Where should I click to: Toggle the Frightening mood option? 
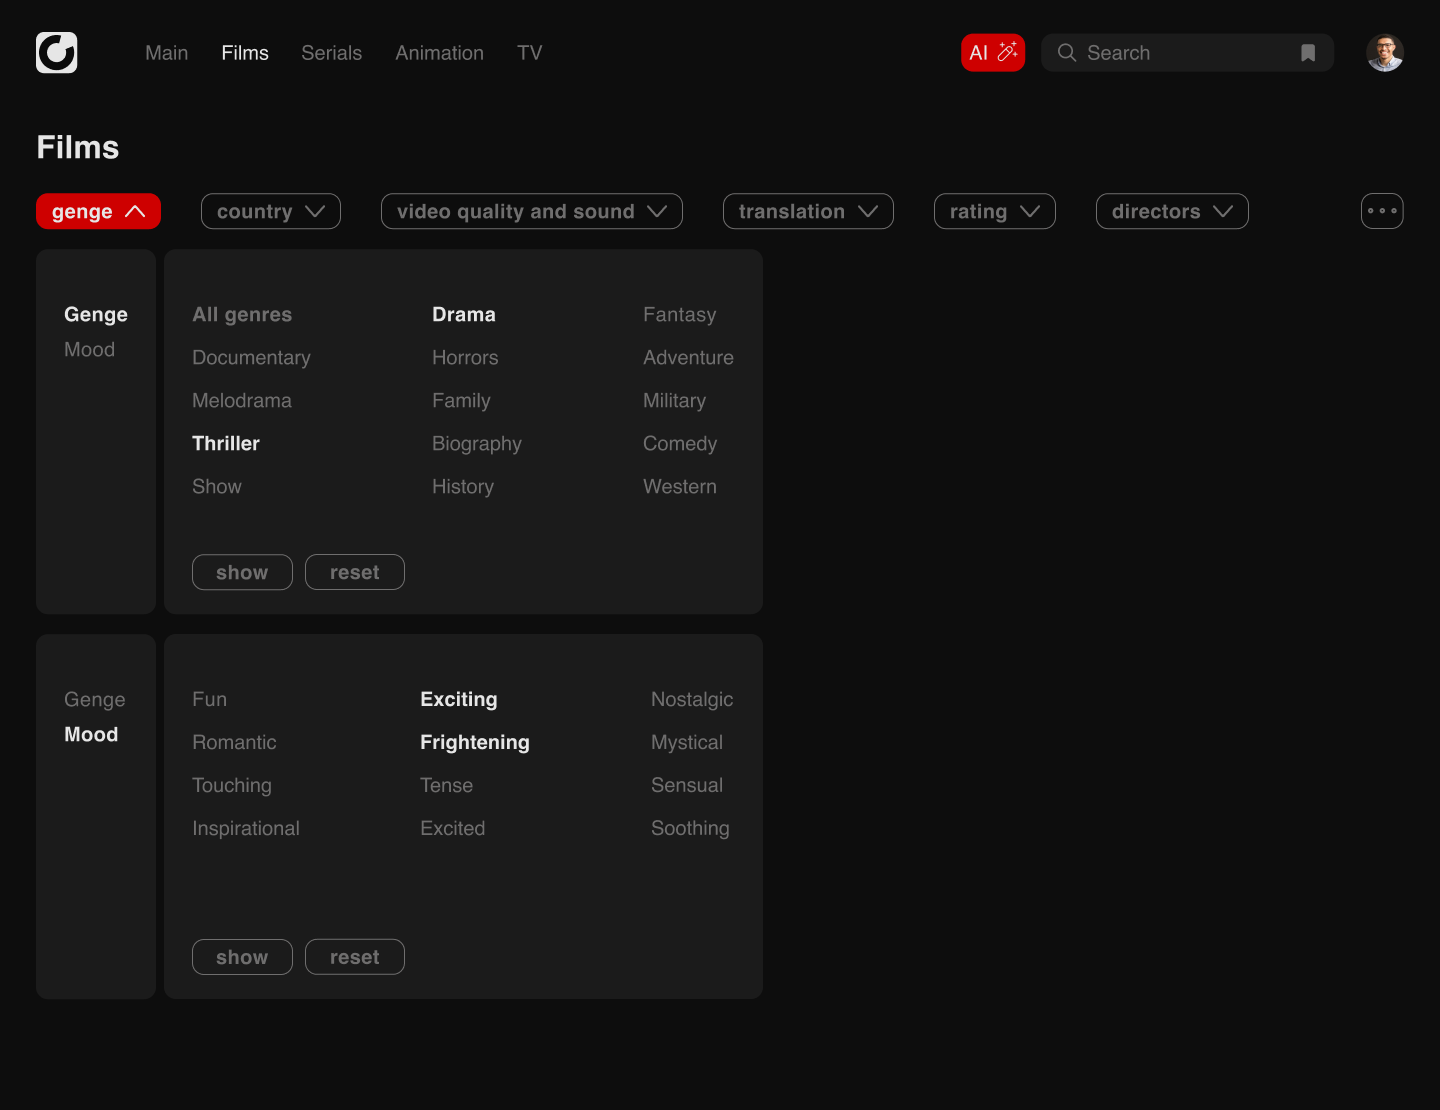pyautogui.click(x=475, y=742)
